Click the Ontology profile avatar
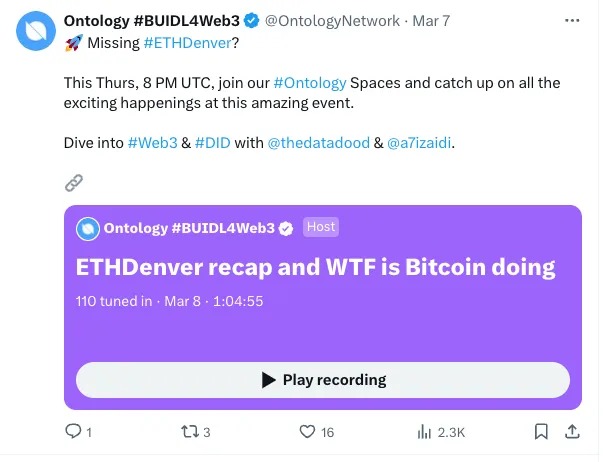 coord(34,31)
